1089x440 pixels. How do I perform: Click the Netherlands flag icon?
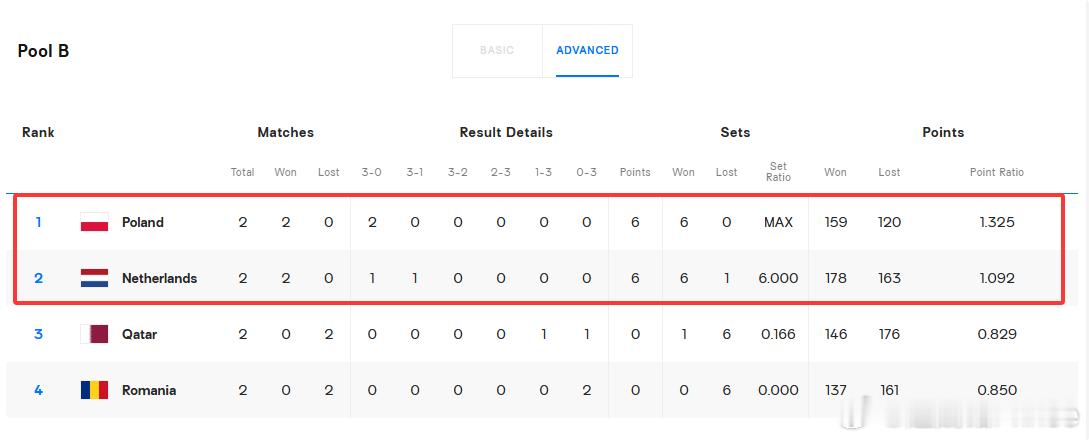click(94, 278)
